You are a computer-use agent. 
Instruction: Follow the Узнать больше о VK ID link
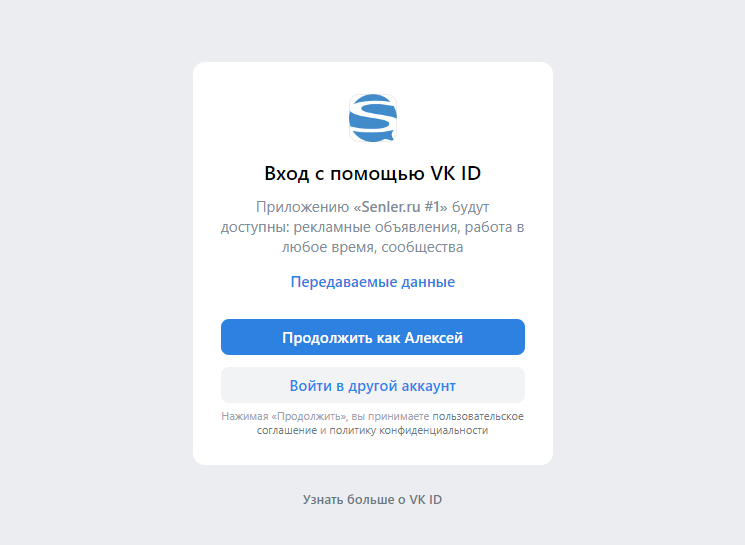[372, 499]
